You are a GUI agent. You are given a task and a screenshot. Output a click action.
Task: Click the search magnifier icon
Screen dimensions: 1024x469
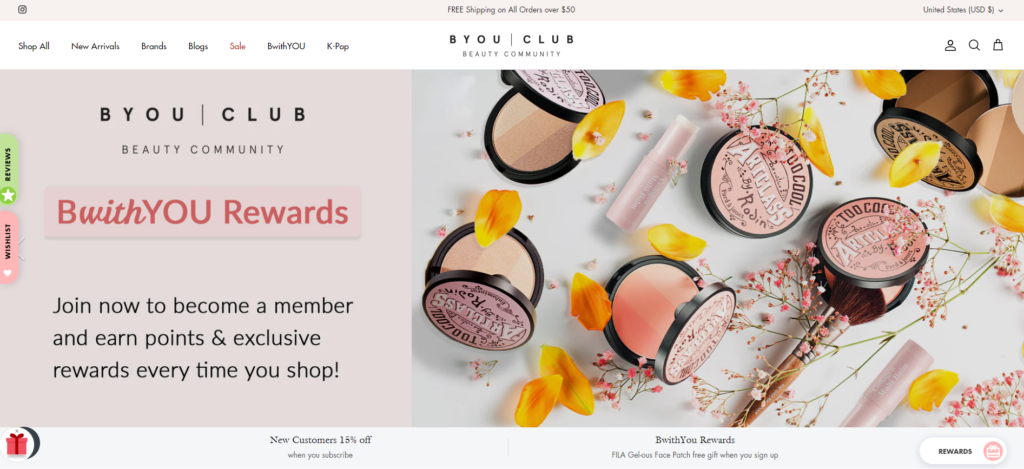point(974,46)
